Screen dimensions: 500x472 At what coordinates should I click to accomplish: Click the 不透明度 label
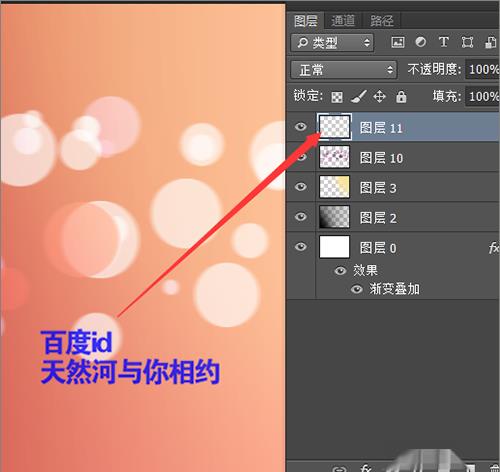[434, 69]
